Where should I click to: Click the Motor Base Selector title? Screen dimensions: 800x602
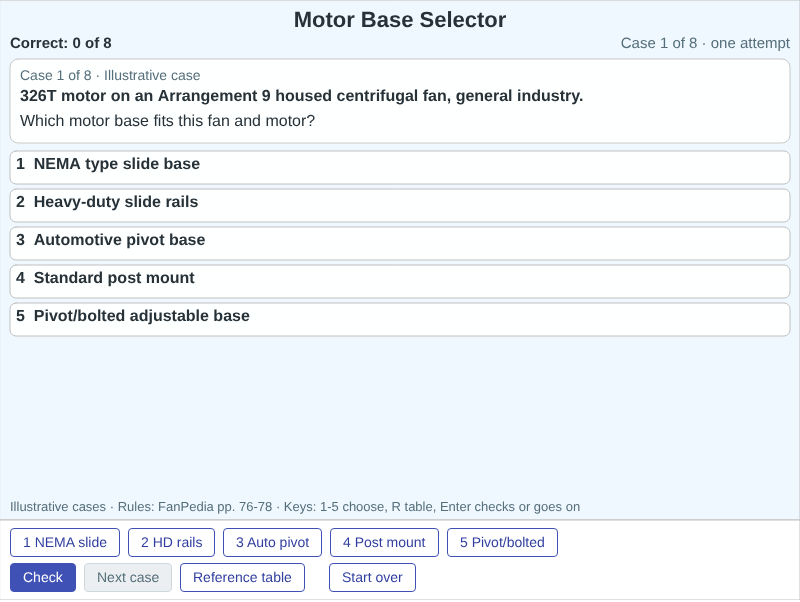(x=400, y=20)
